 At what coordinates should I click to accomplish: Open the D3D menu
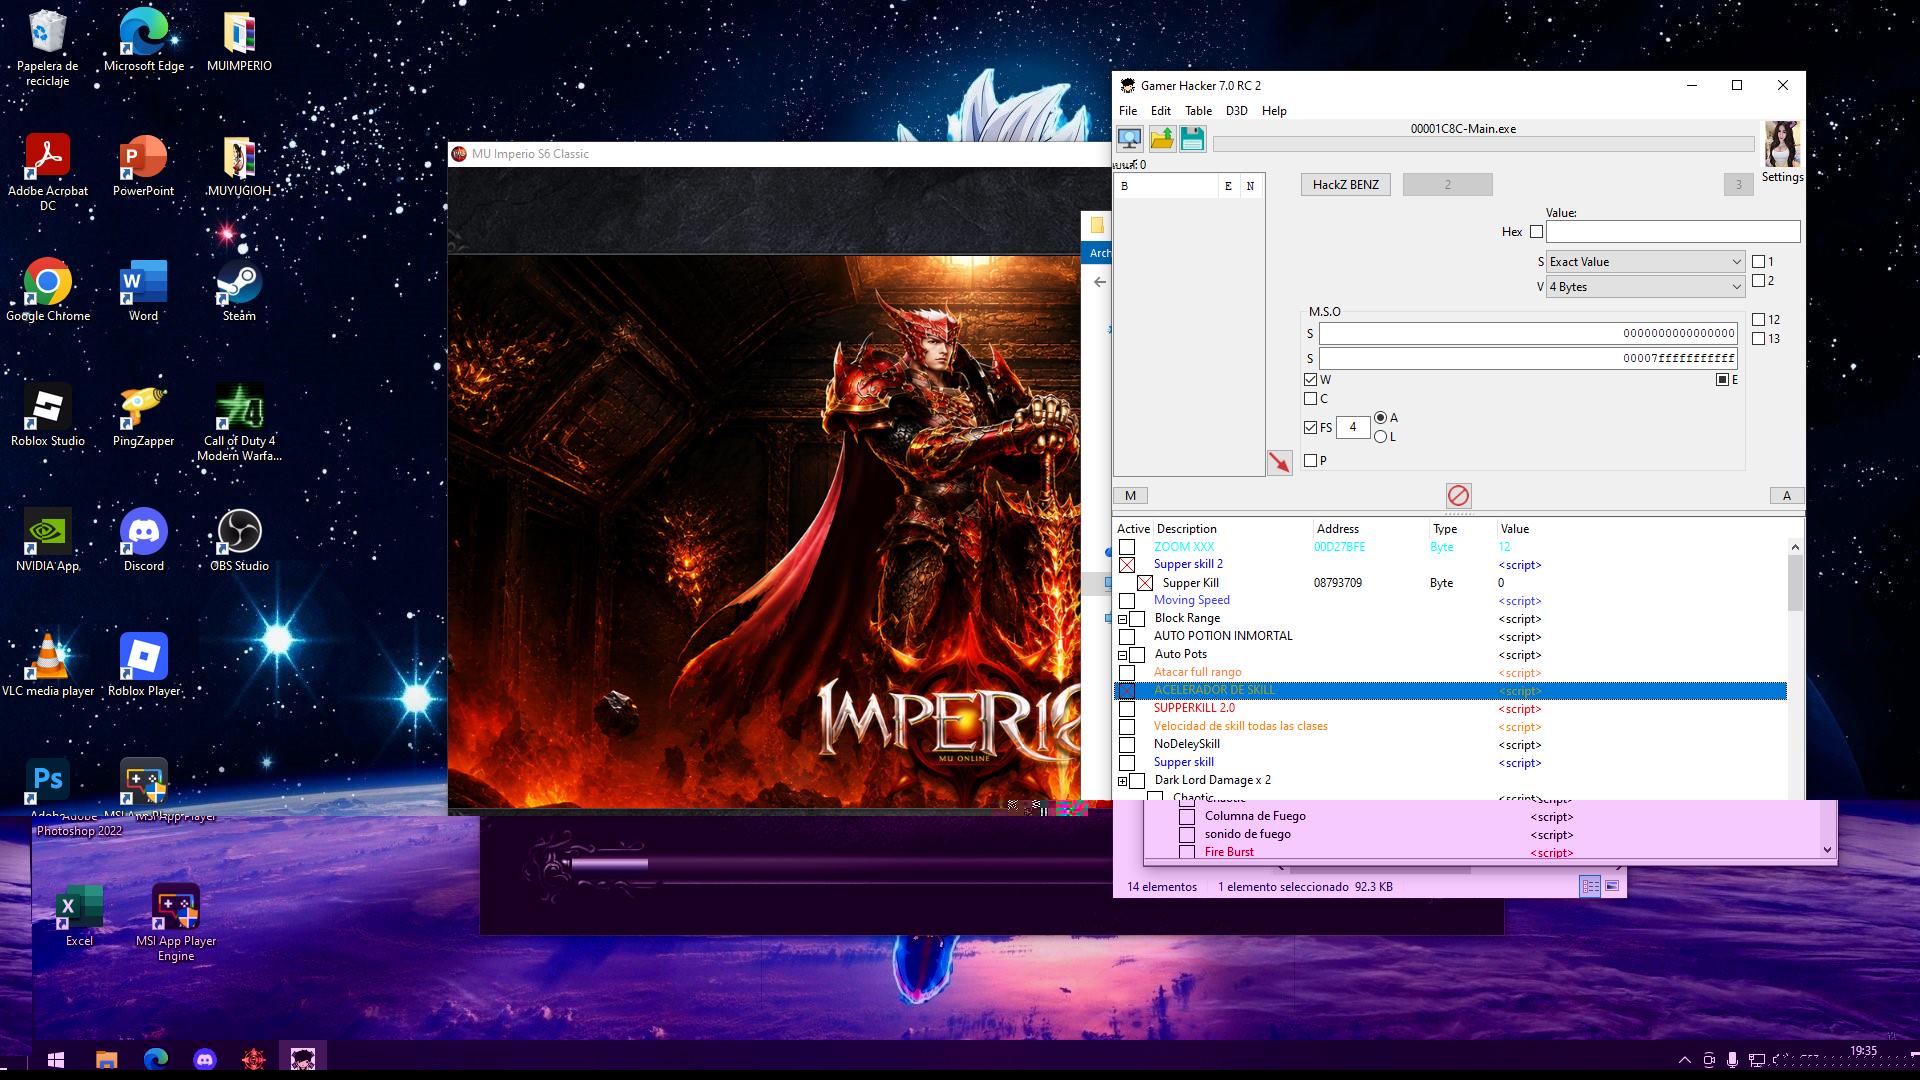1236,111
